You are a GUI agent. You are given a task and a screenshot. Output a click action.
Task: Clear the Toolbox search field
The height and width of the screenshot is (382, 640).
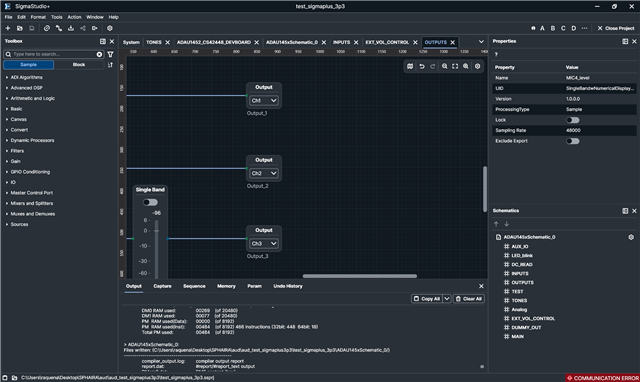pyautogui.click(x=99, y=54)
